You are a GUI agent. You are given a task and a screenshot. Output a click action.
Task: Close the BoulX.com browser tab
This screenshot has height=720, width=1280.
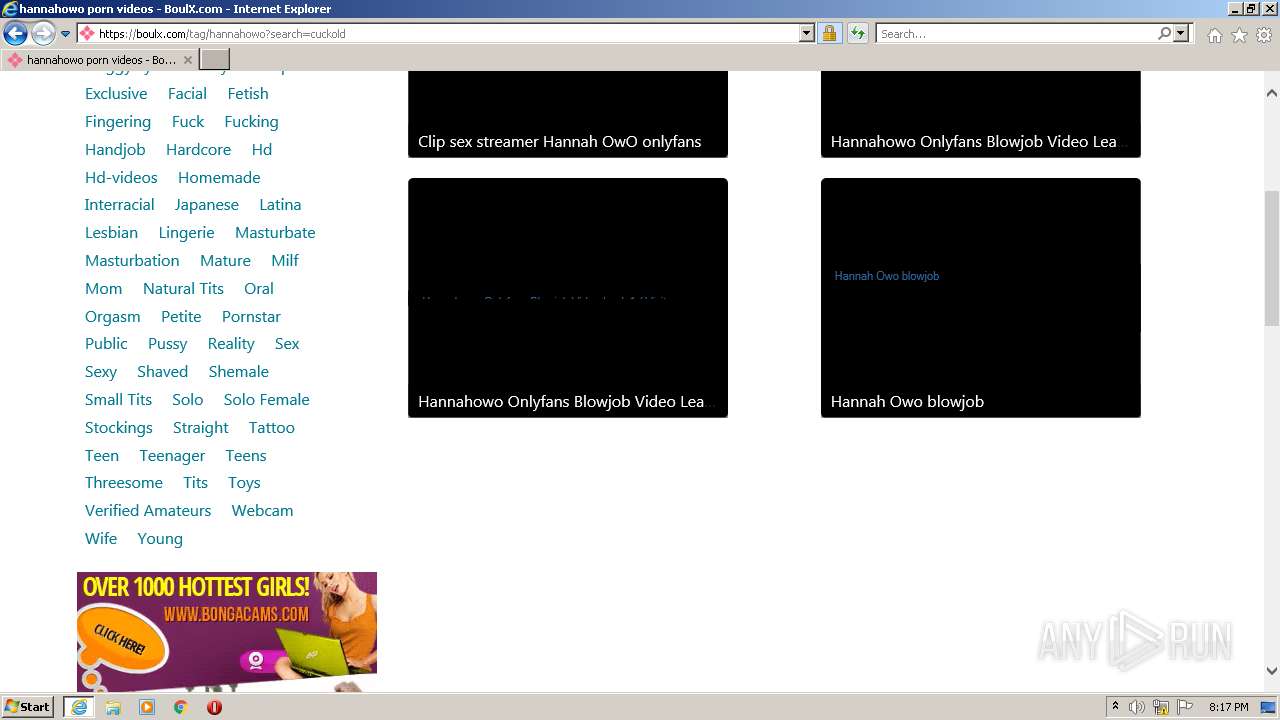pyautogui.click(x=188, y=60)
